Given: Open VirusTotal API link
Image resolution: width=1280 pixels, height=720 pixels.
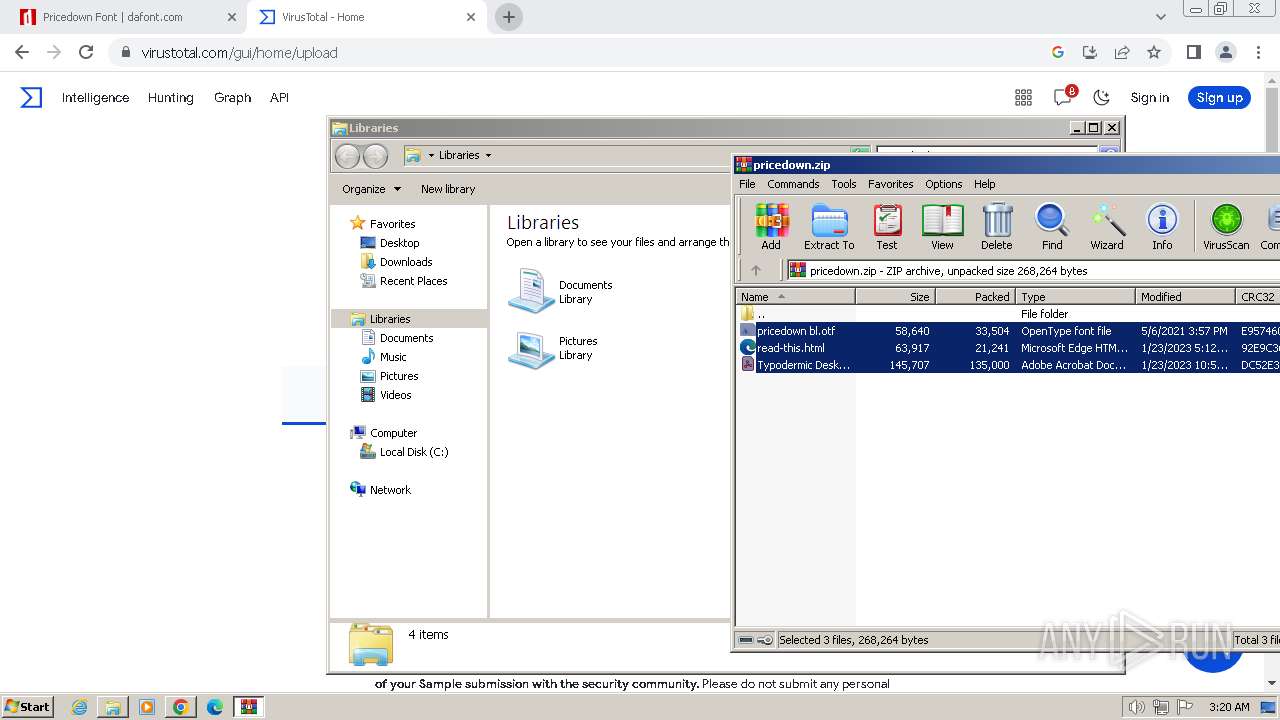Looking at the screenshot, I should (x=279, y=97).
